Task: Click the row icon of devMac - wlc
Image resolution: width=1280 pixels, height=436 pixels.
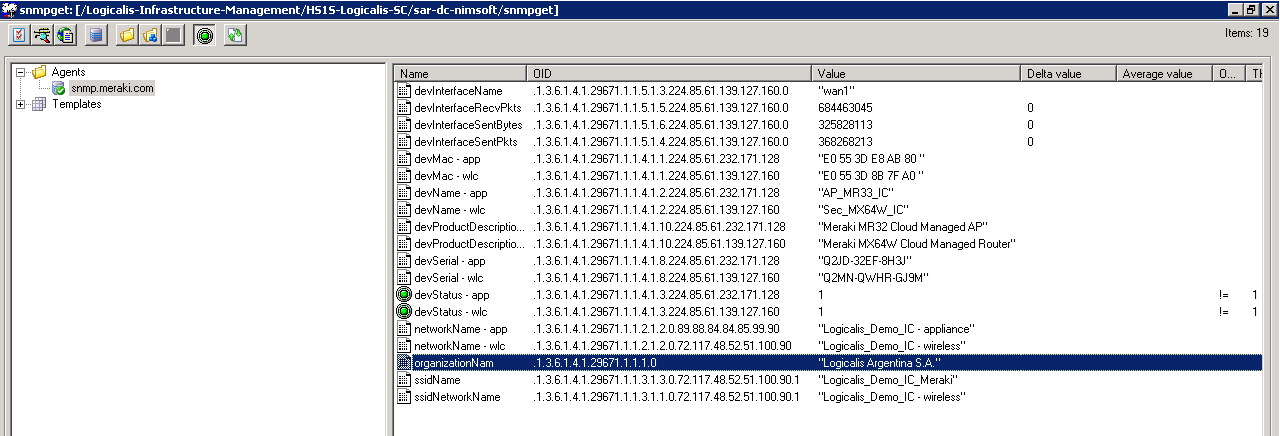Action: pyautogui.click(x=404, y=176)
